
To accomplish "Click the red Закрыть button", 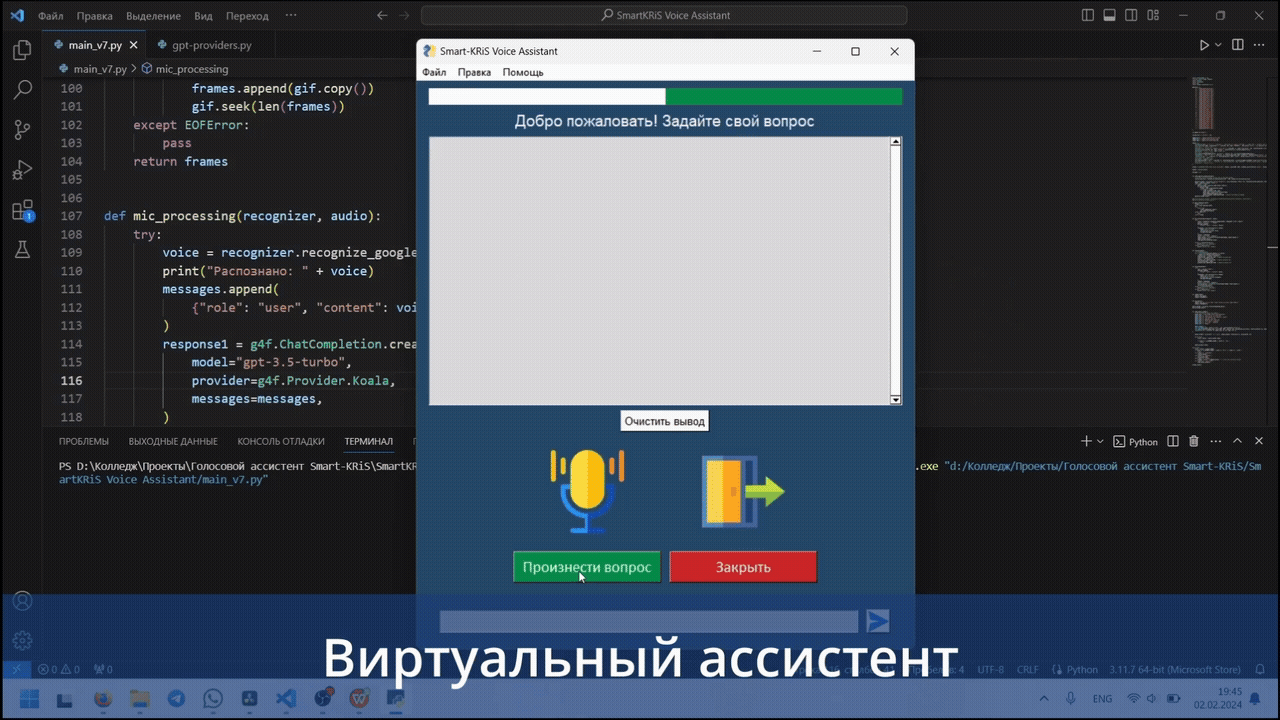I will [x=743, y=567].
